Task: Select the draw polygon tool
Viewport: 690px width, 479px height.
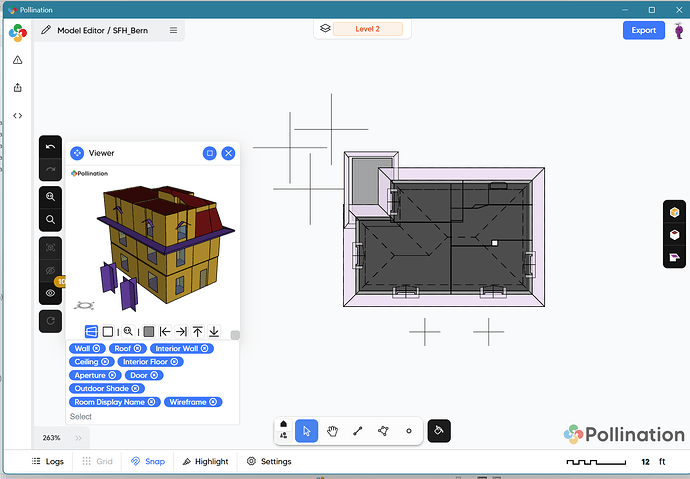Action: 382,431
